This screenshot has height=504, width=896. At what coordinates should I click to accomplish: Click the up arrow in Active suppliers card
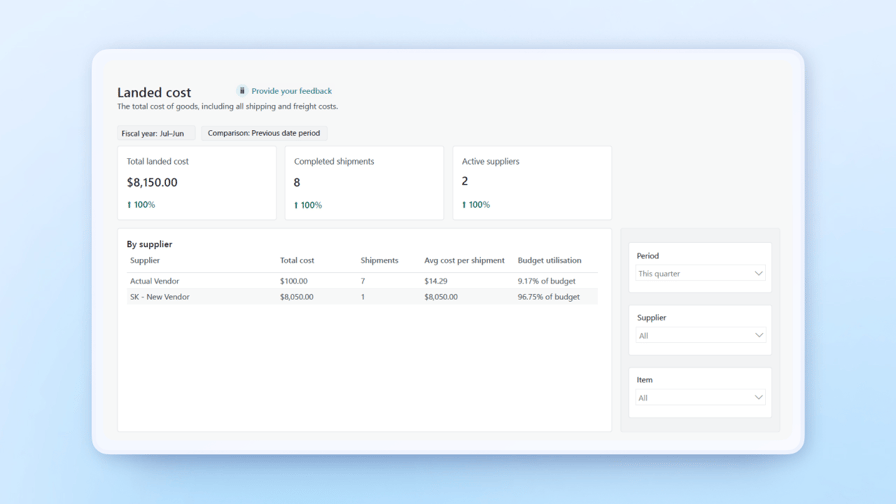click(x=464, y=205)
